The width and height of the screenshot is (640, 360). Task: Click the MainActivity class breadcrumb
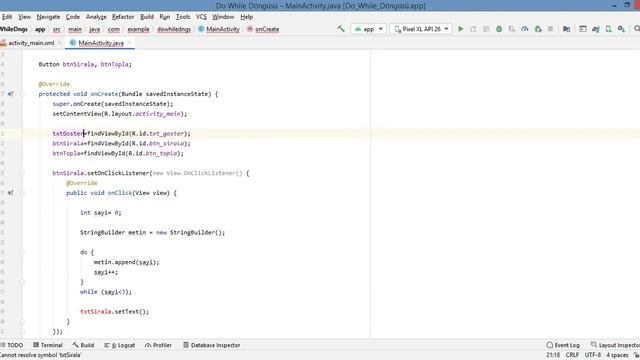click(219, 29)
